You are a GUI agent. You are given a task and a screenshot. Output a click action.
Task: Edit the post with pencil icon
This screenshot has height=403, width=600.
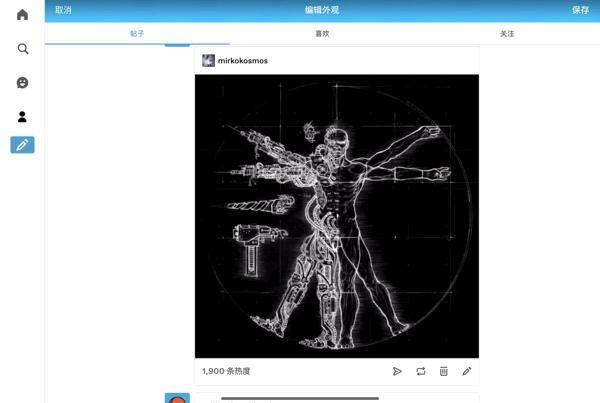coord(467,371)
